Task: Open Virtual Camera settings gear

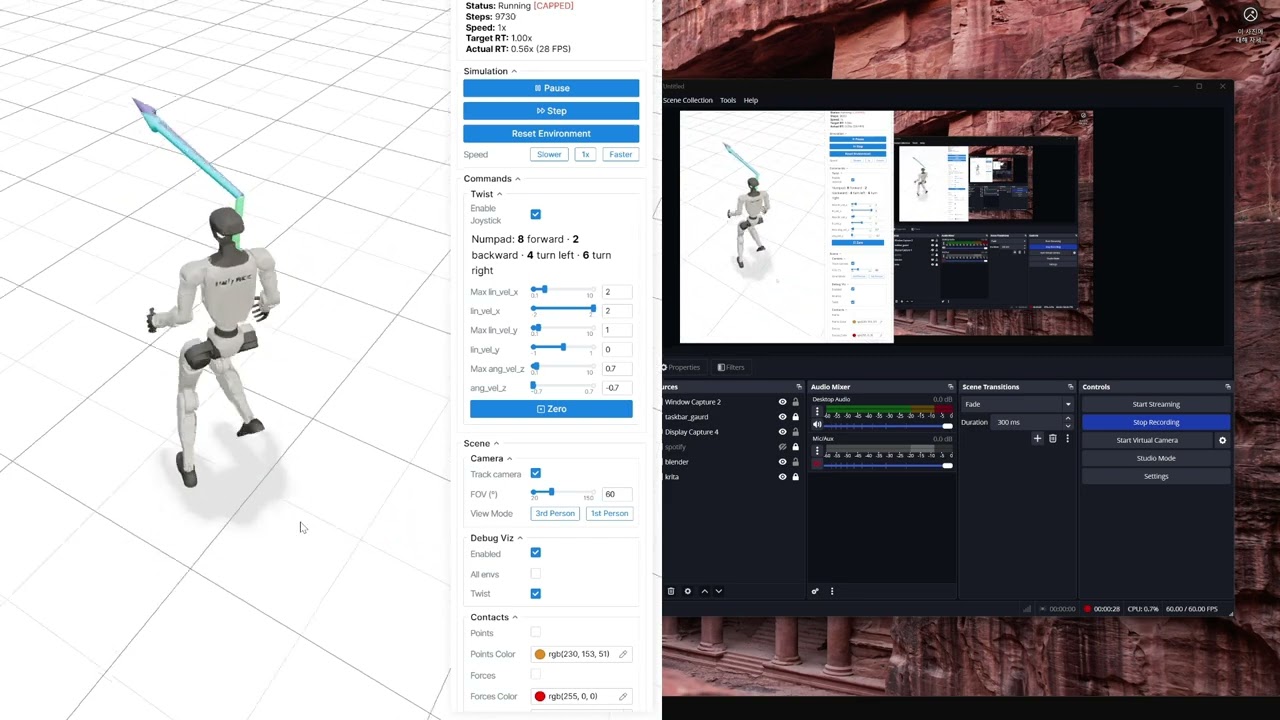Action: (x=1222, y=440)
